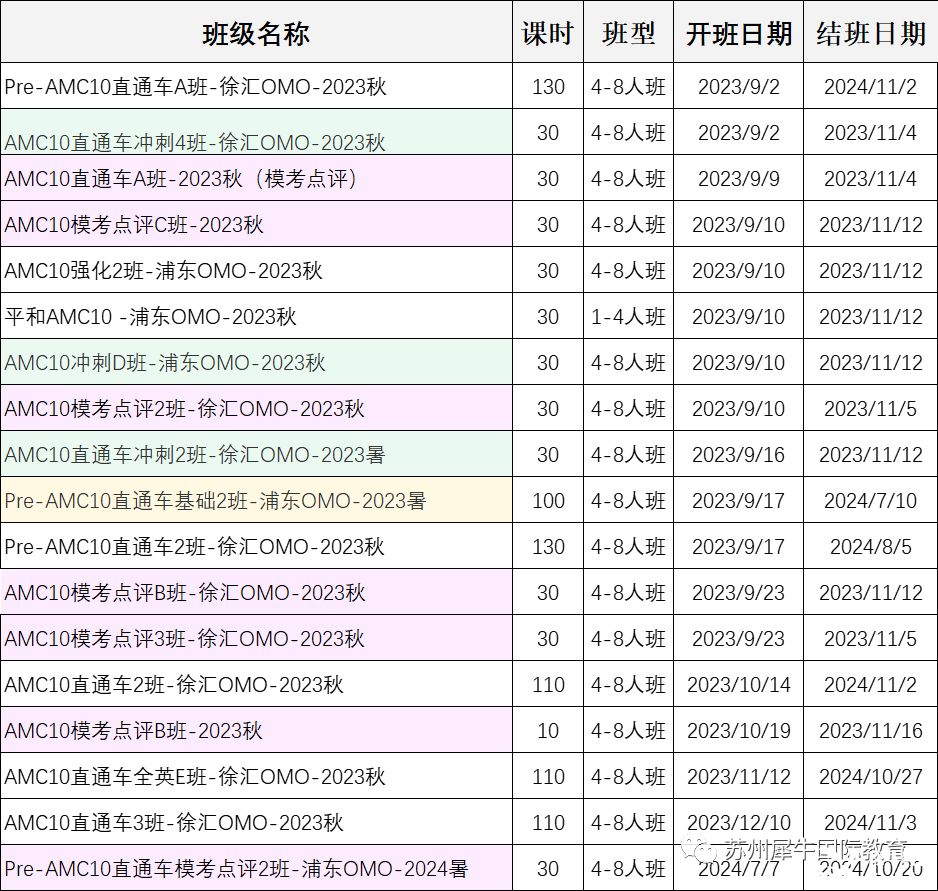
Task: Select the Pre-AMC10直通车A班-徐汇OMO-2023秋 class name
Action: click(x=196, y=87)
